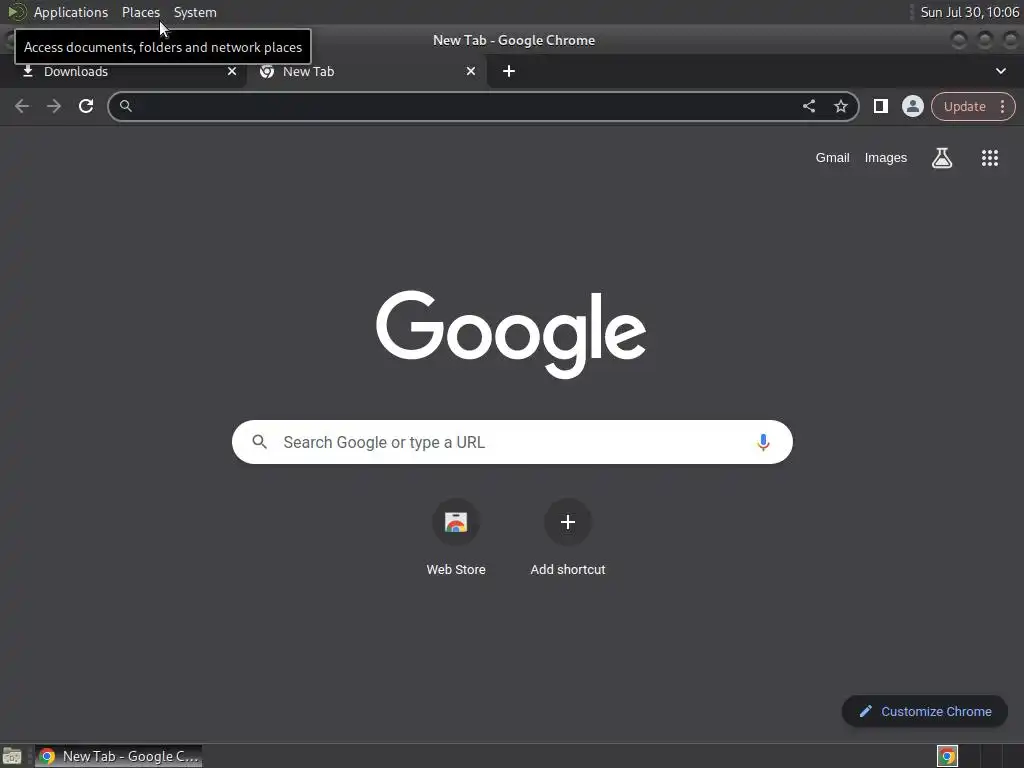Click Chrome workspace icon in bottom-right panel
The image size is (1024, 768).
(x=947, y=756)
